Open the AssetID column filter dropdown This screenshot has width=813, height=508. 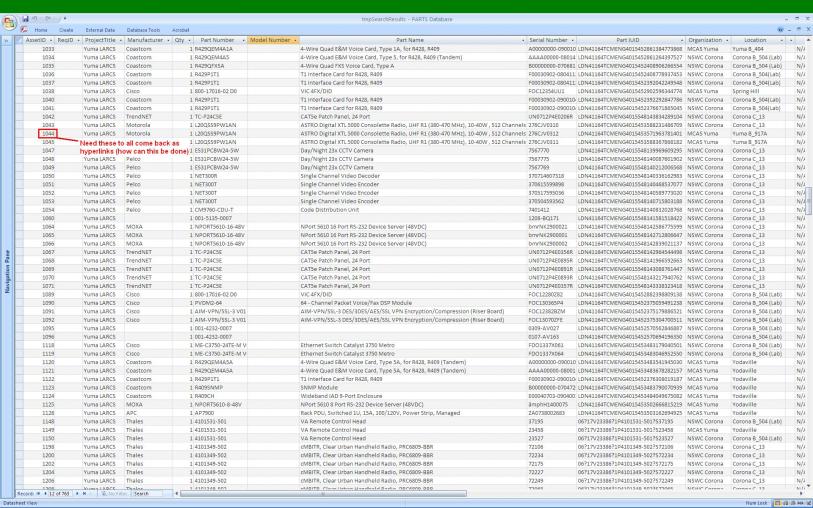(51, 40)
